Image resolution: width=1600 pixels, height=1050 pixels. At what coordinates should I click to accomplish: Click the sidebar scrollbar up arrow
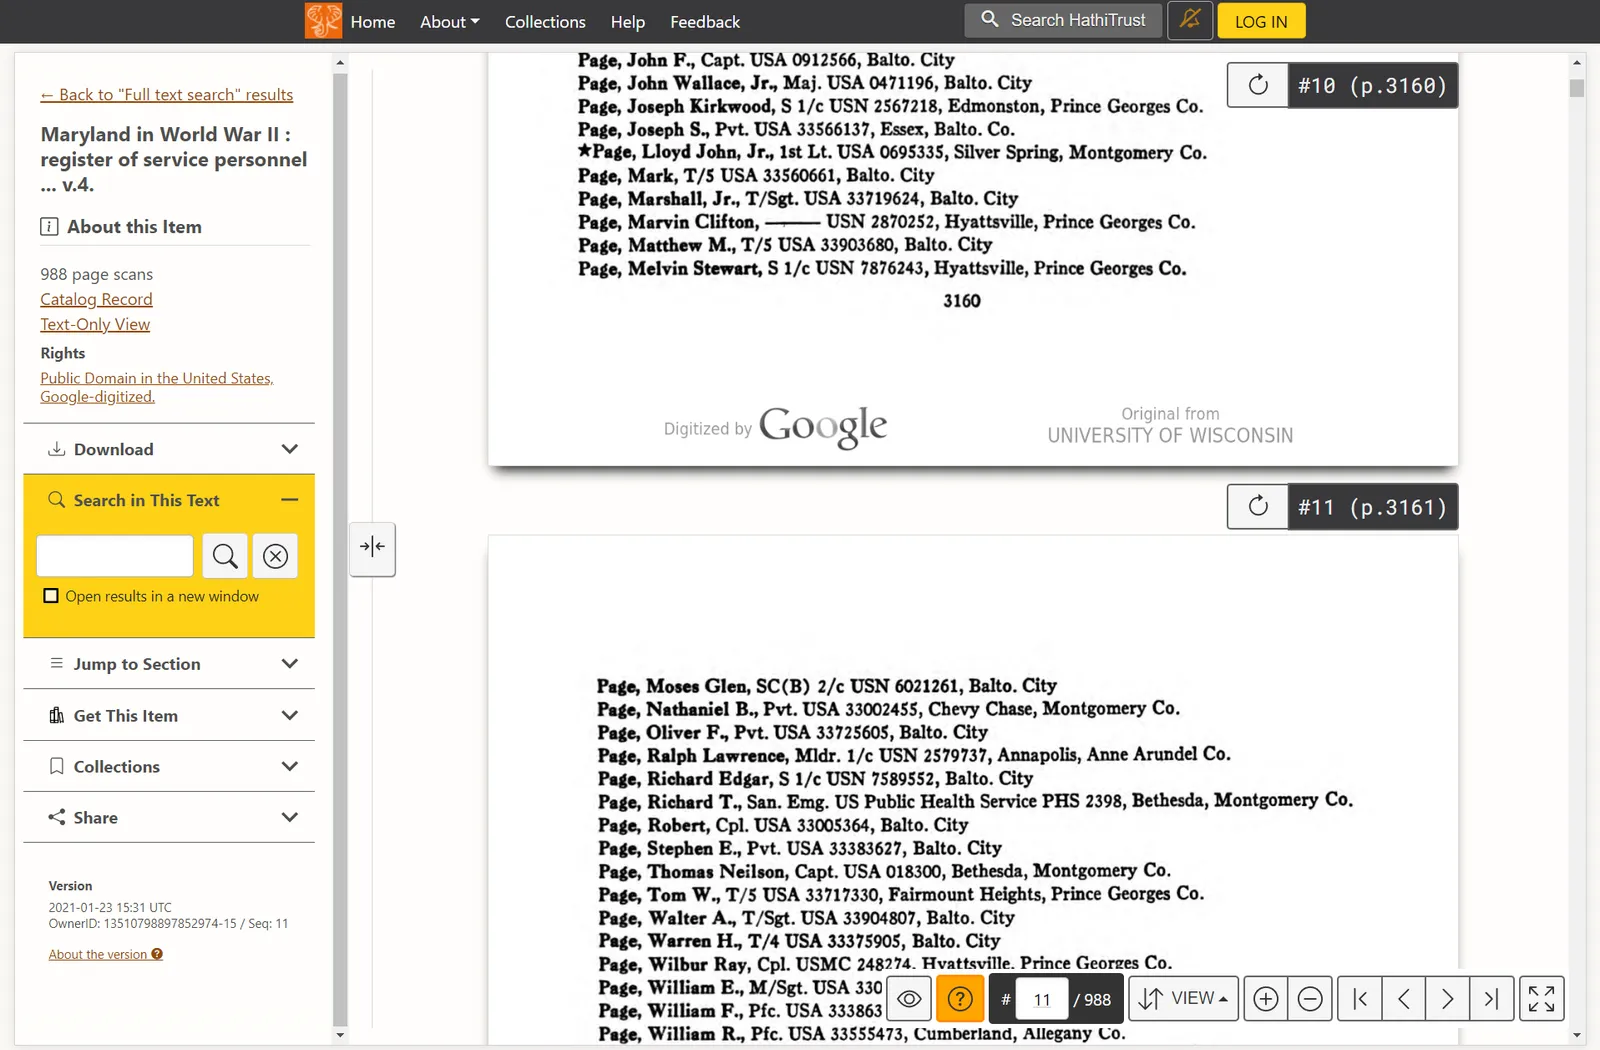pyautogui.click(x=340, y=62)
